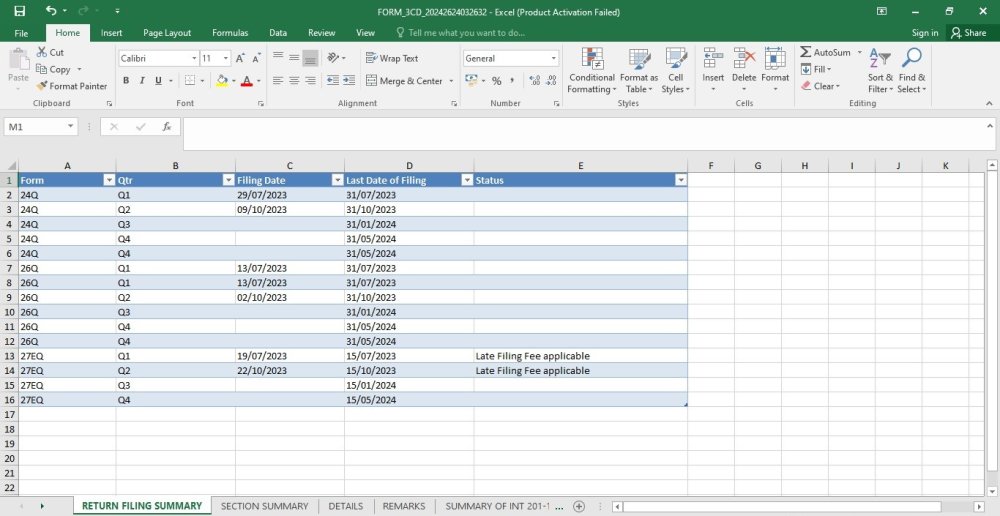Click the Increase Font Size icon
This screenshot has height=516, width=1000.
[x=240, y=58]
